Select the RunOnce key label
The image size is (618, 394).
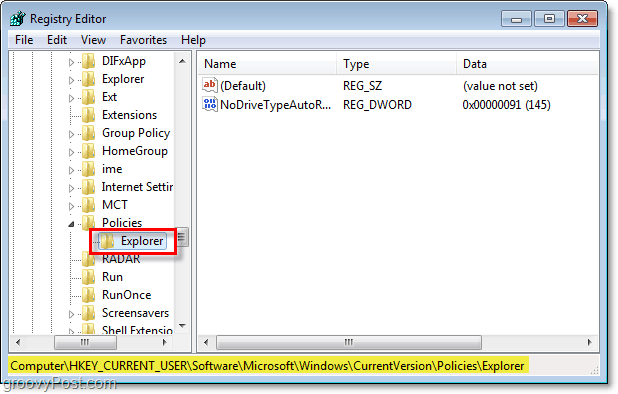click(x=127, y=295)
